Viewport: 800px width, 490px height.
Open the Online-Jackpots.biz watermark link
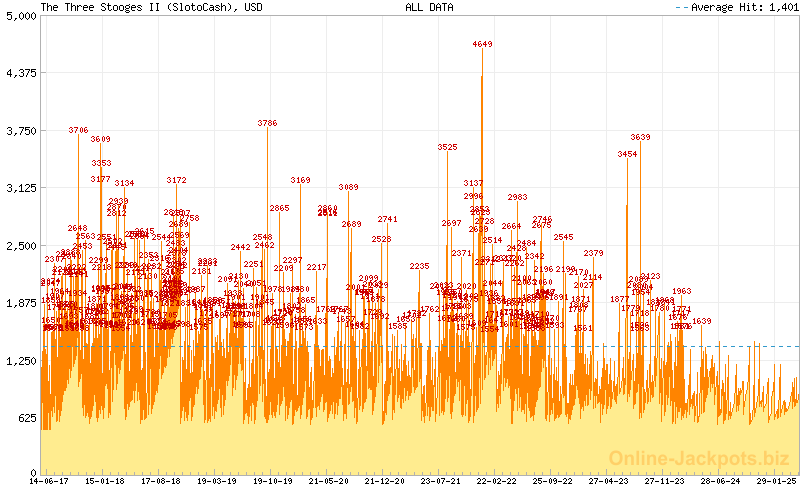pos(699,458)
